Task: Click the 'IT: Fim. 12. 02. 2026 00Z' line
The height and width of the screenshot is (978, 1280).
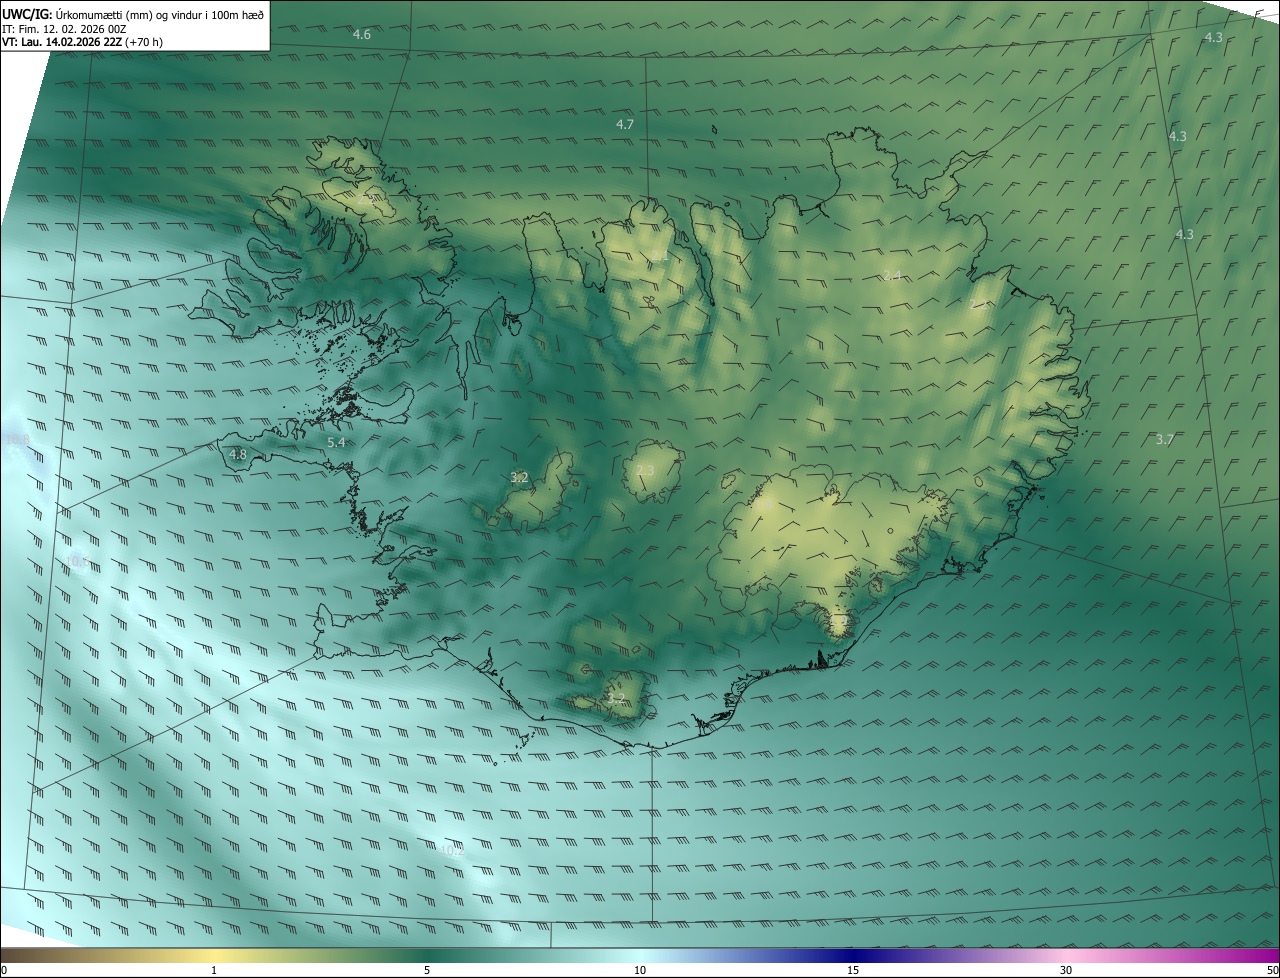Action: pos(64,29)
